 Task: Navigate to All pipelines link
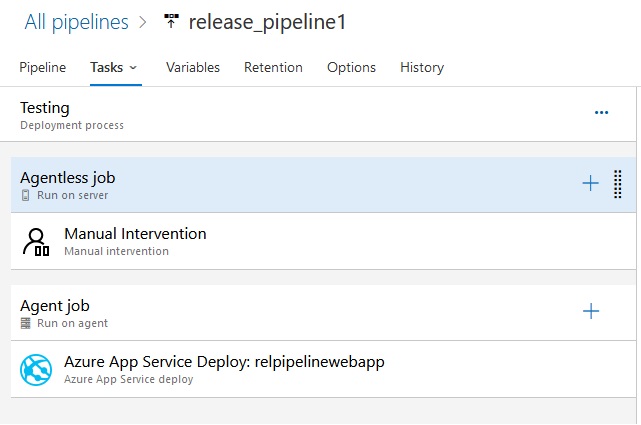coord(76,22)
